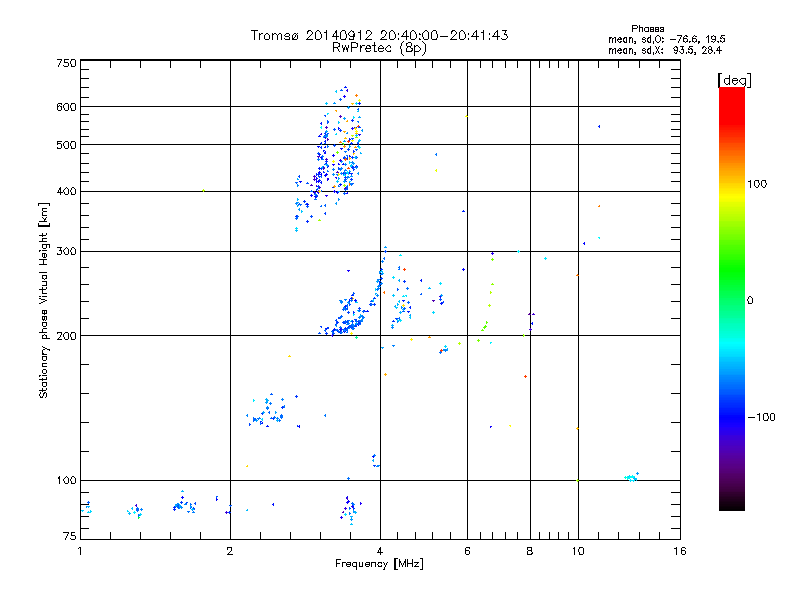
Task: Click the x-axis '10' tick label
Action: [578, 551]
